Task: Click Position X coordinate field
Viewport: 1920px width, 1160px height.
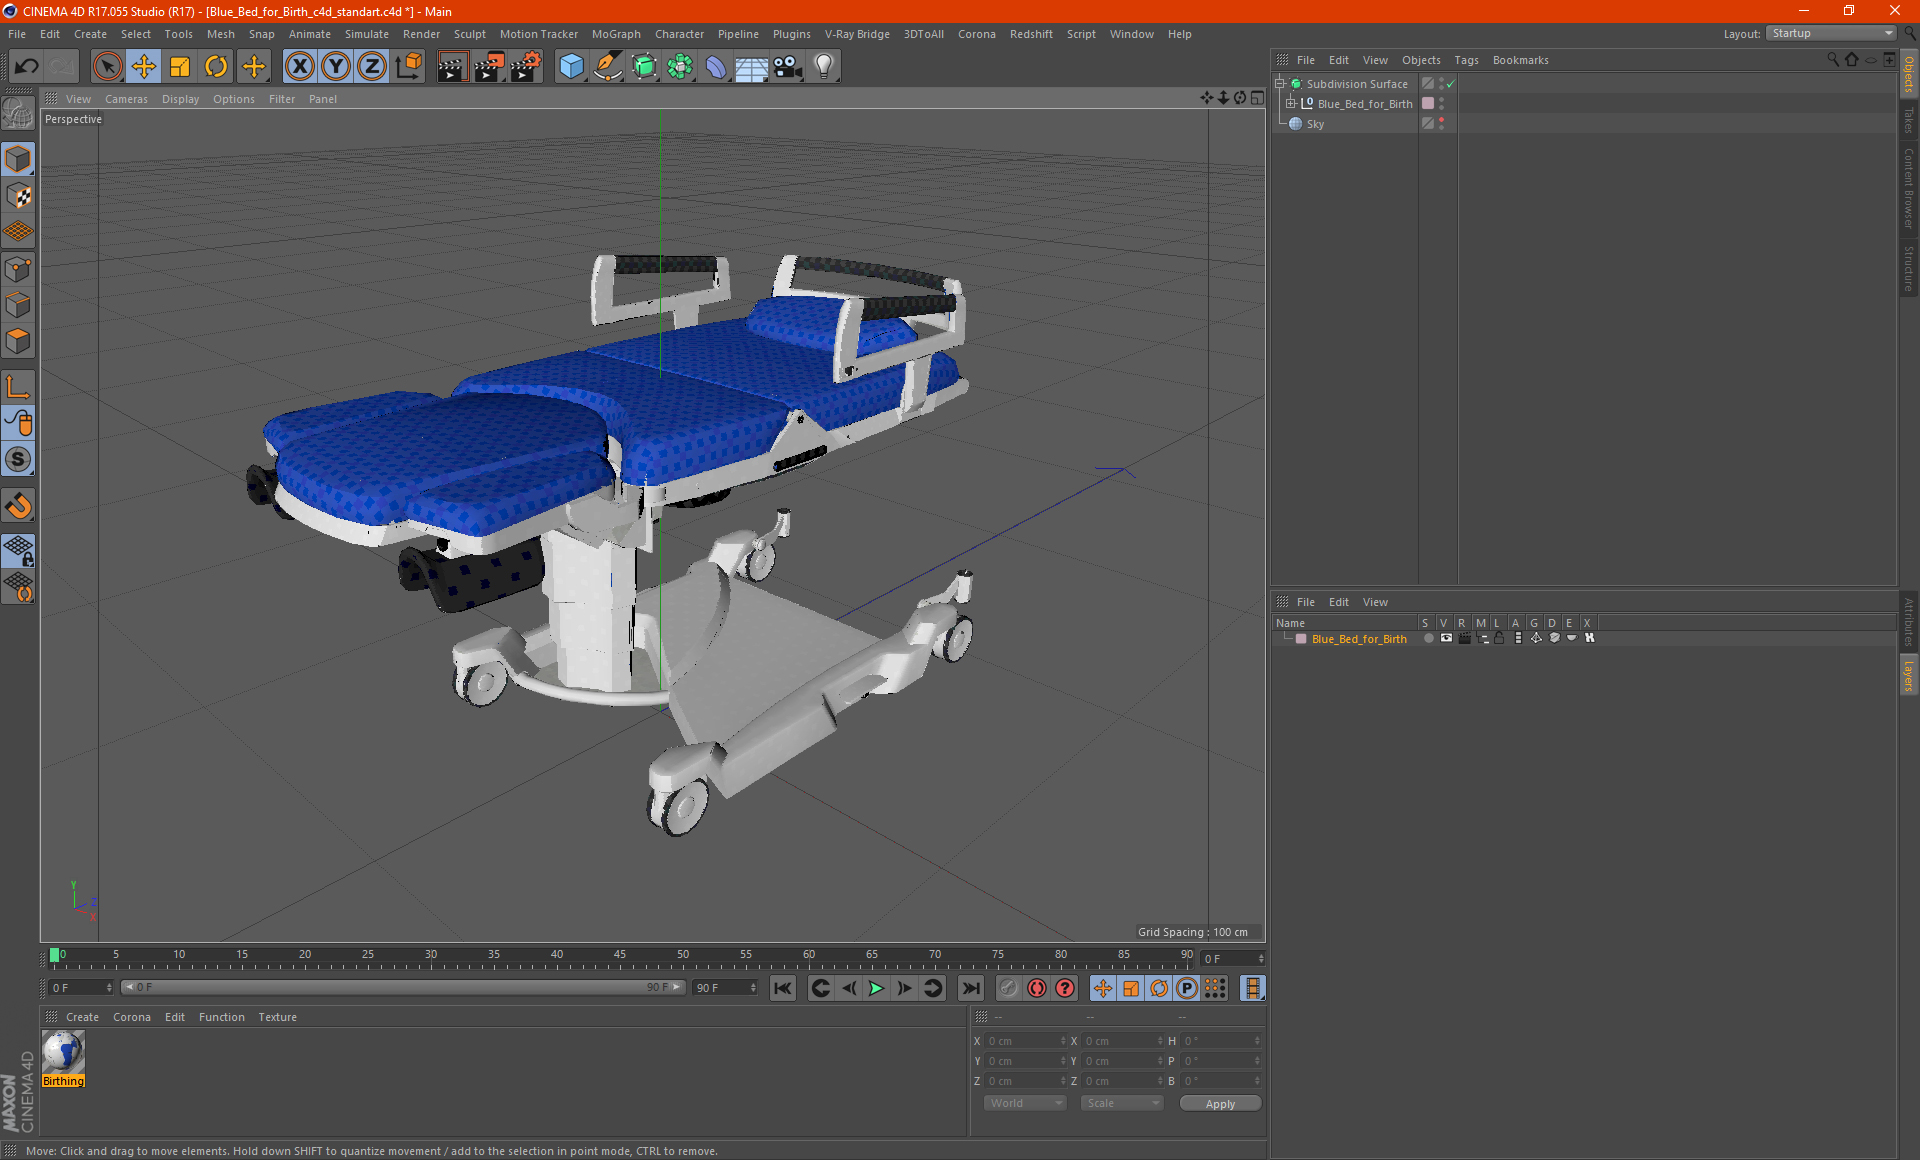Action: (x=1027, y=1041)
